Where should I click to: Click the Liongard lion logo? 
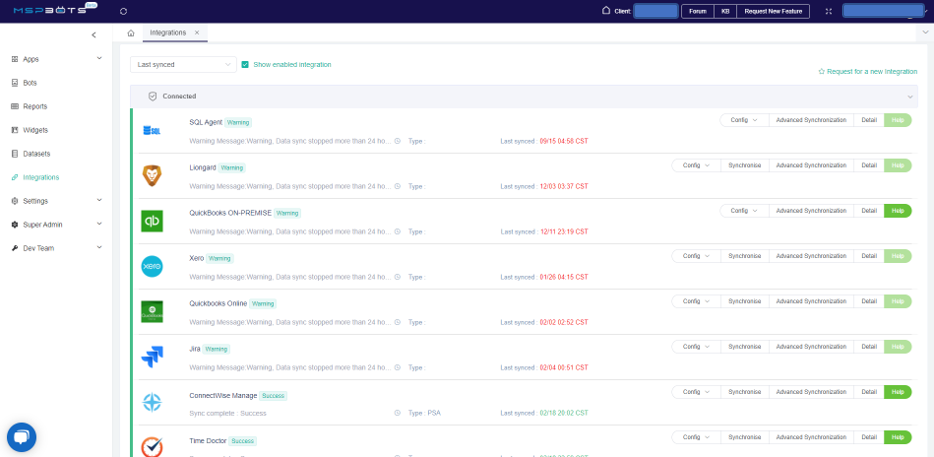coord(152,175)
